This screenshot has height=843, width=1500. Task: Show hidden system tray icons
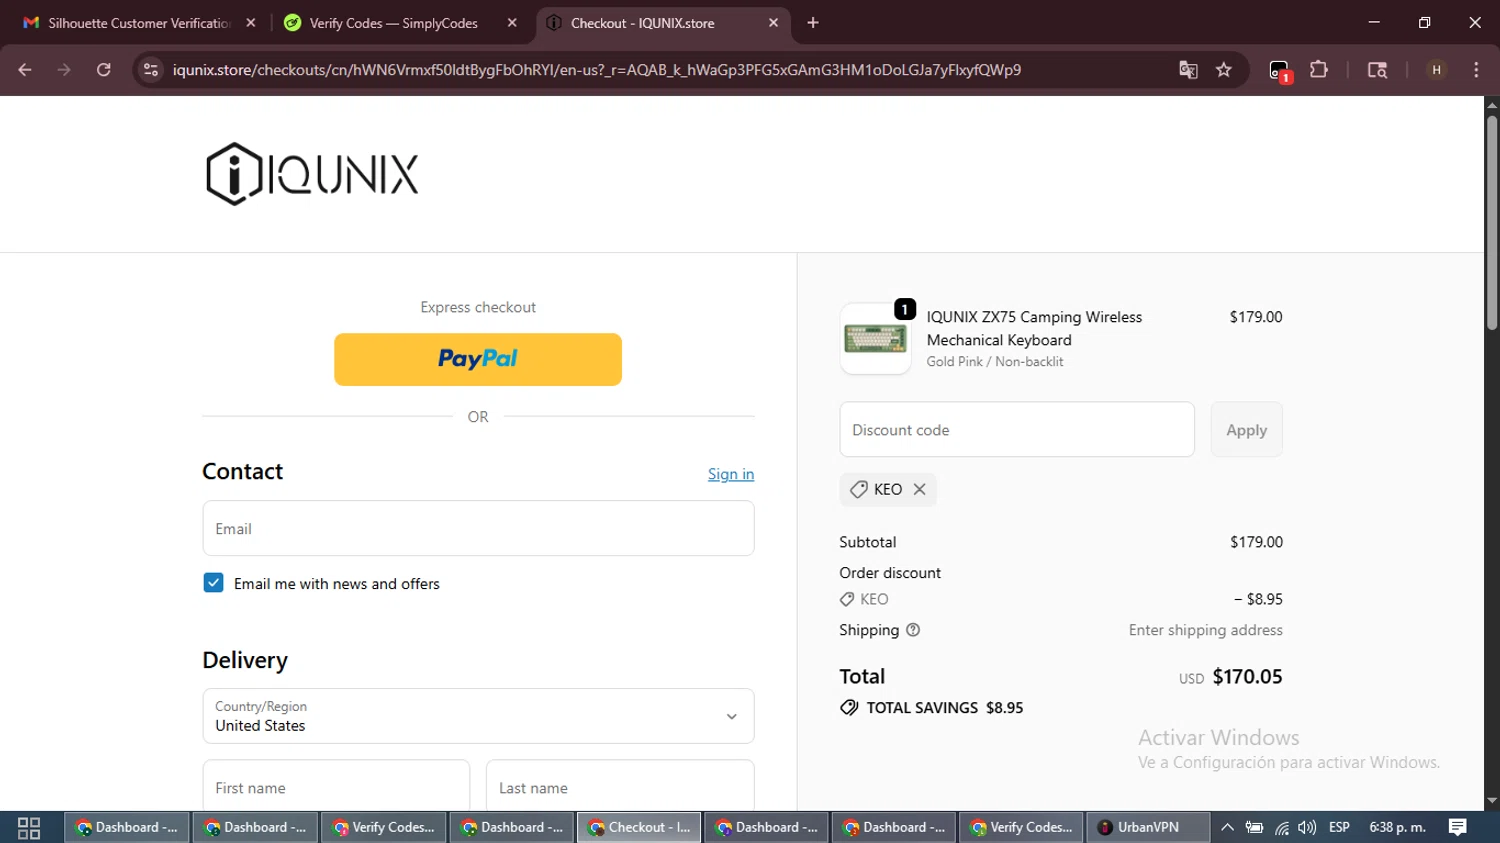coord(1227,827)
